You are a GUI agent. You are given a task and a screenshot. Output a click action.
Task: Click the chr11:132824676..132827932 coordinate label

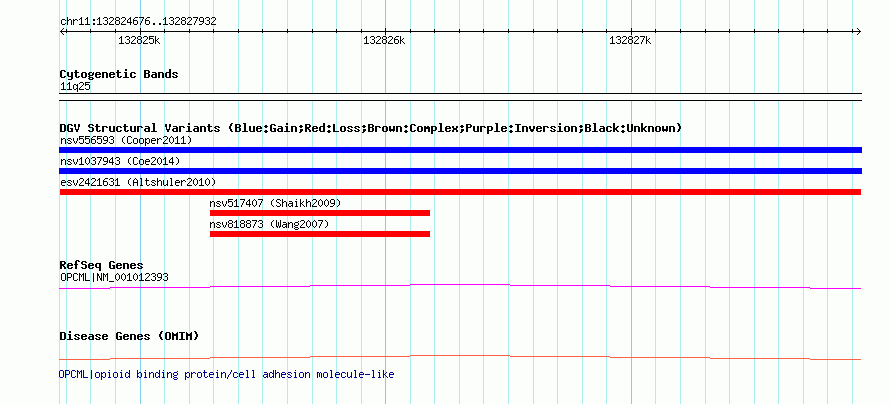click(138, 22)
